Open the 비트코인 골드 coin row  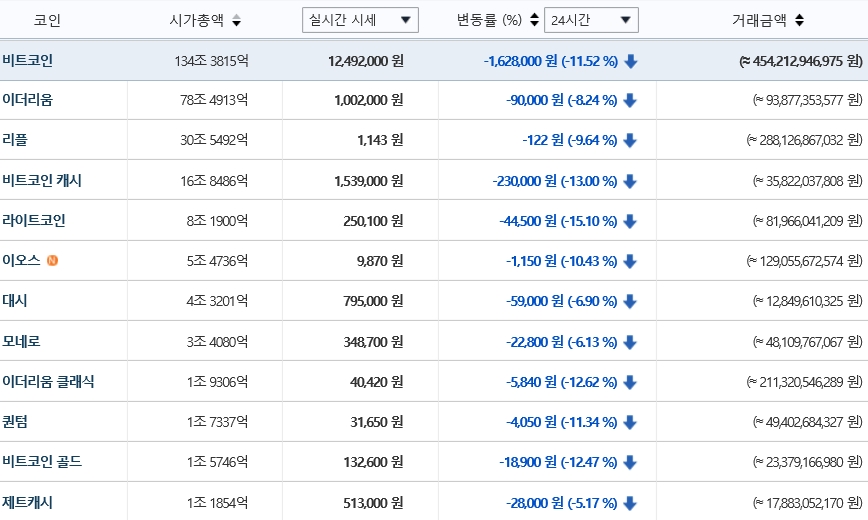coord(434,462)
